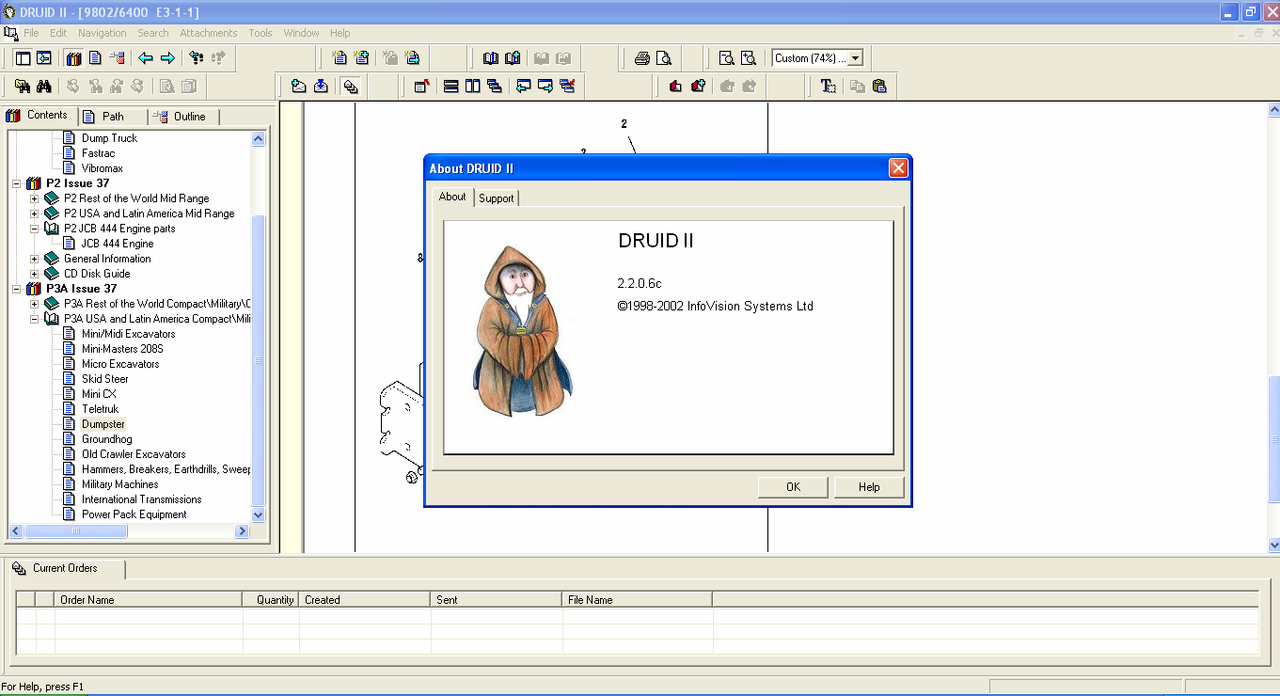Click the cascade windows icon

[x=495, y=86]
